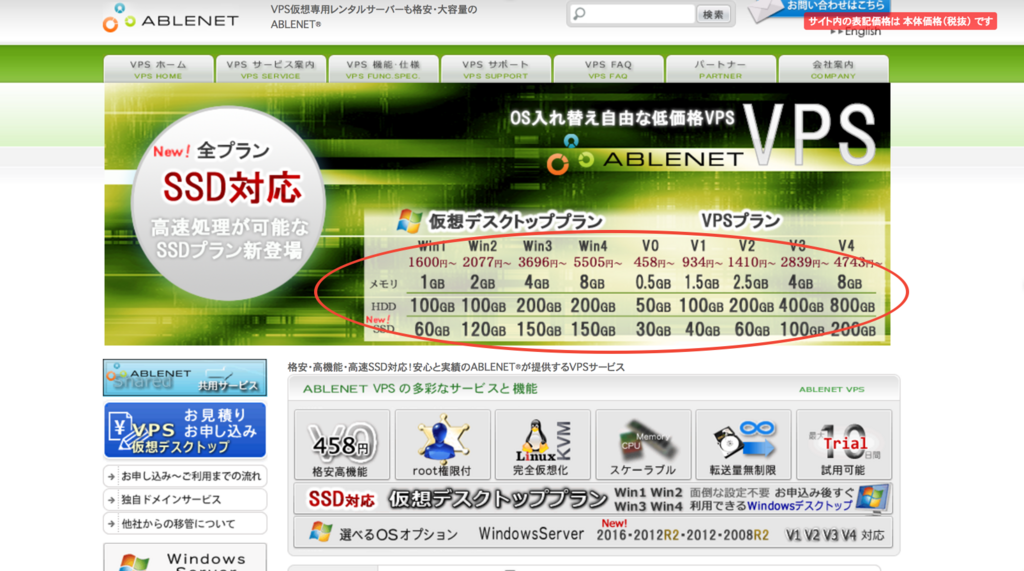The width and height of the screenshot is (1024, 571).
Task: Click the Linux KVM 完全仮想化 icon
Action: coord(542,445)
